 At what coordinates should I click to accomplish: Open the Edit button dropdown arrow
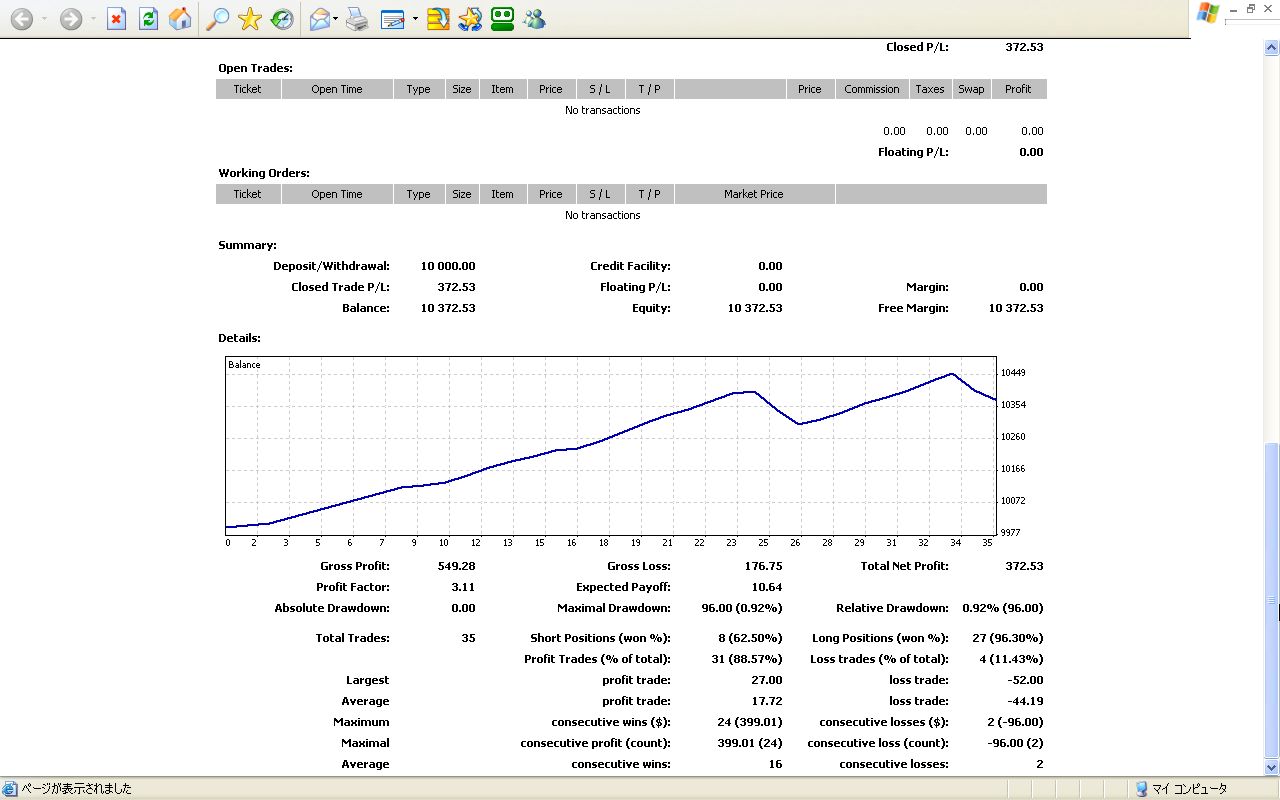pos(415,19)
